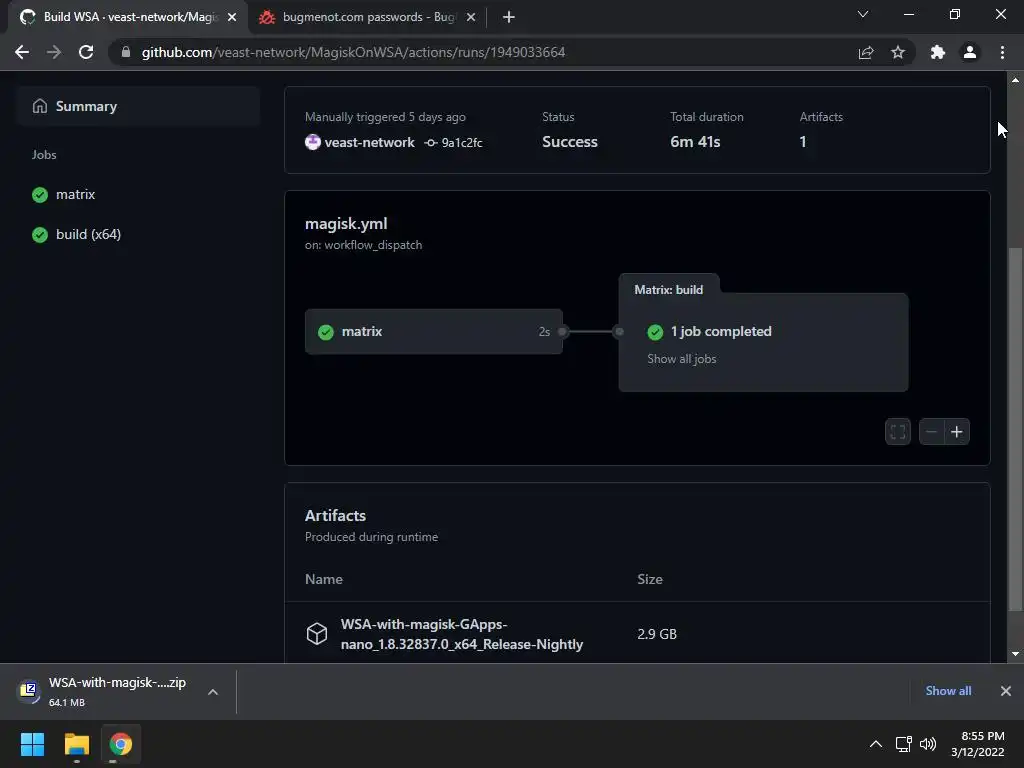
Task: Open File Explorer from taskbar
Action: 76,744
